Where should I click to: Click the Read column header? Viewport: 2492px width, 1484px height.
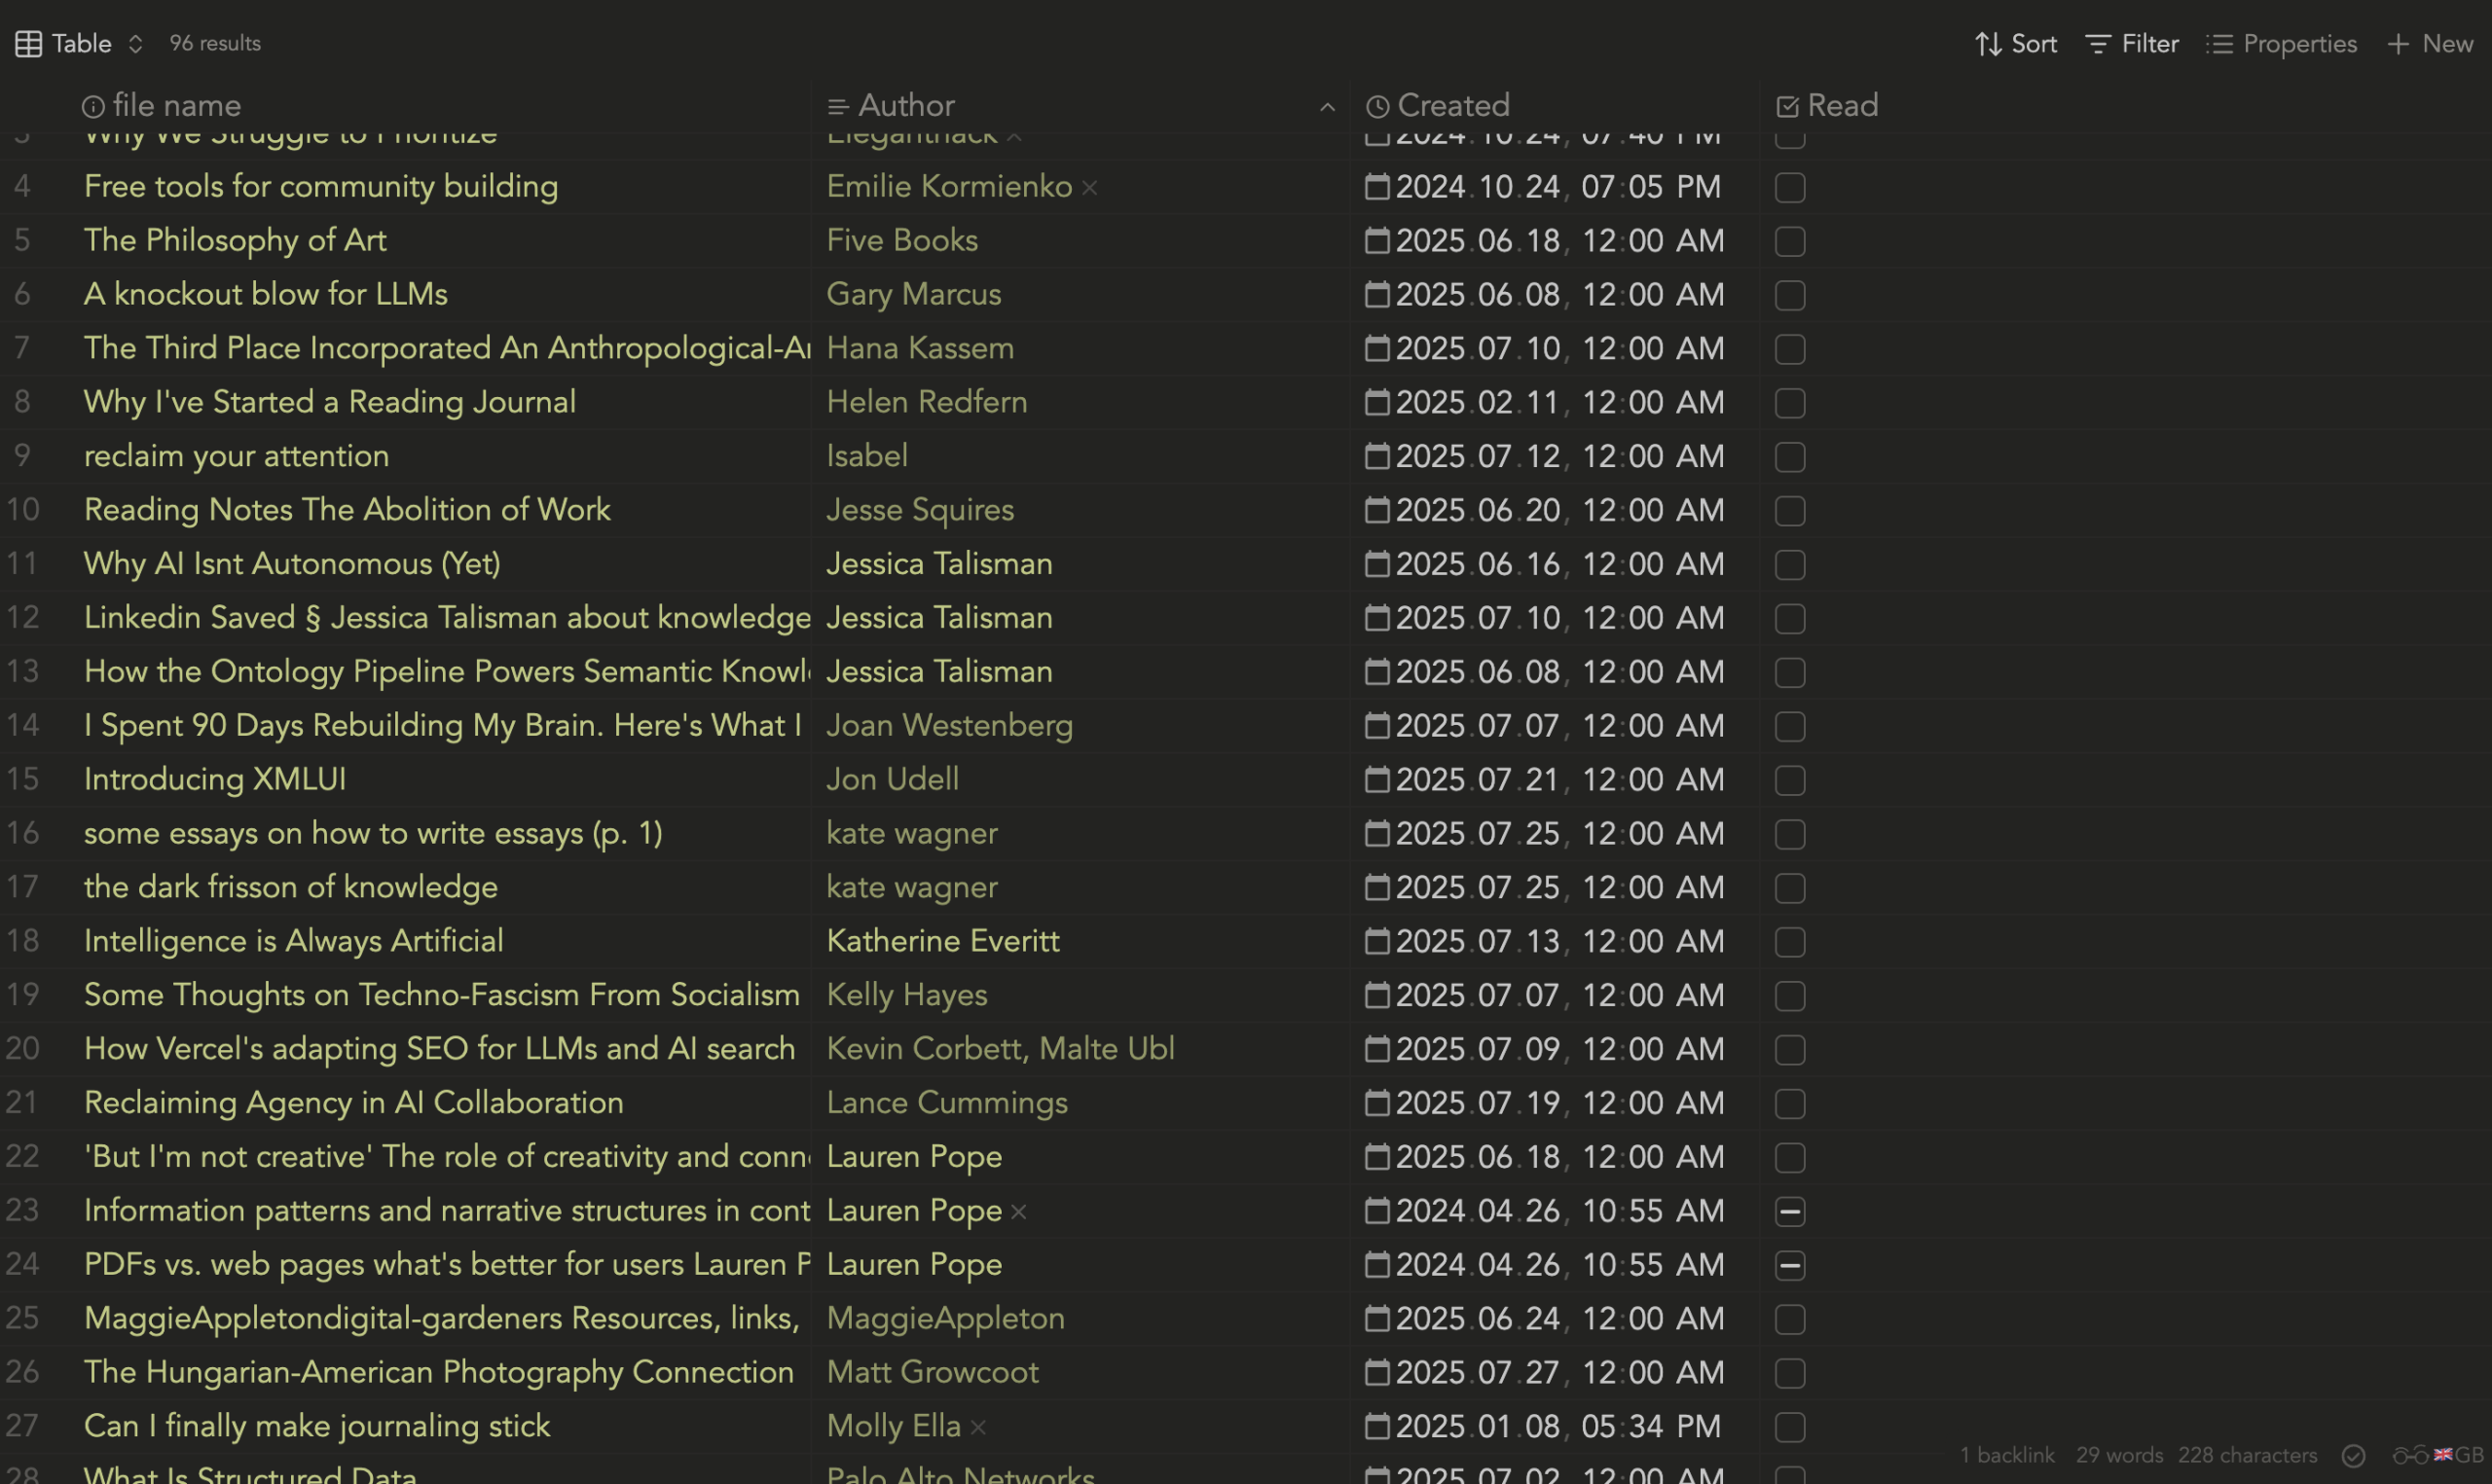[x=1841, y=106]
